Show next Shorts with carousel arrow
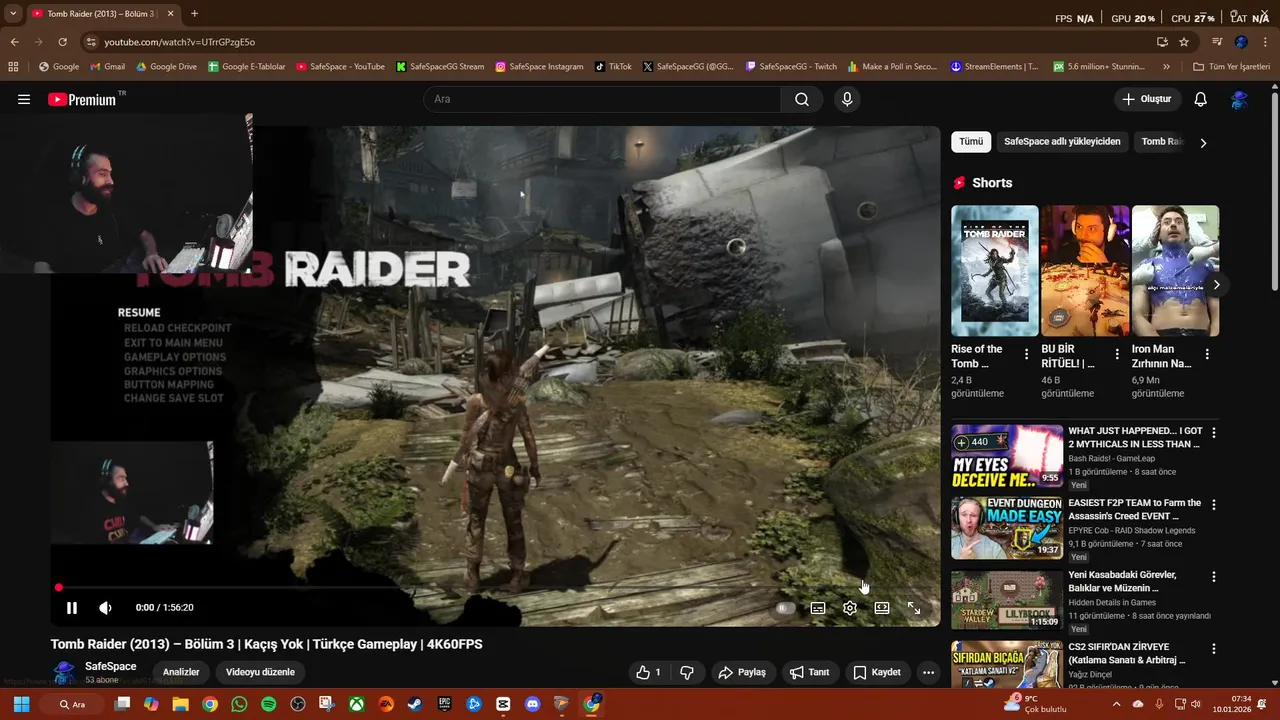Viewport: 1280px width, 720px height. pyautogui.click(x=1216, y=285)
